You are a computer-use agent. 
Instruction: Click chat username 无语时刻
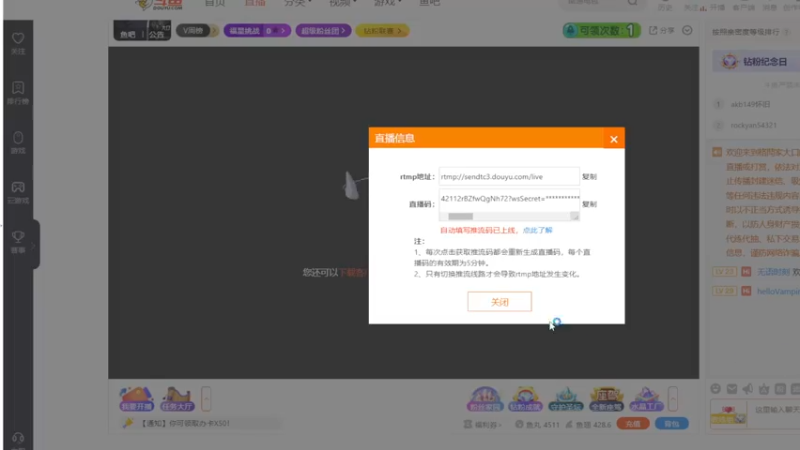(x=773, y=272)
